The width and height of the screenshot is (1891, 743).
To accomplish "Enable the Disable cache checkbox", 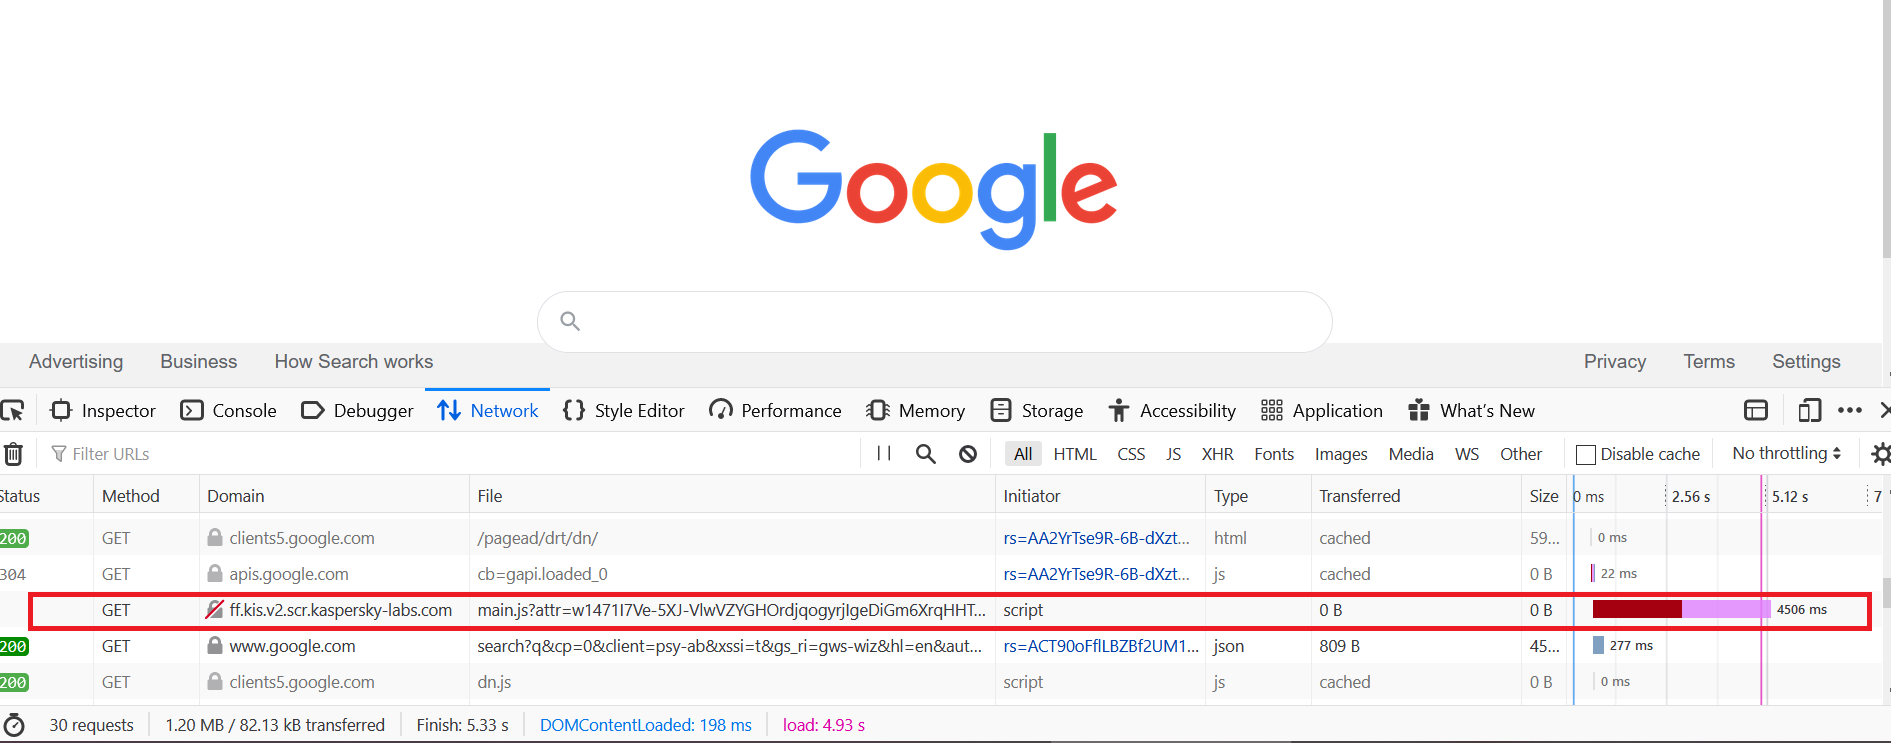I will click(x=1586, y=455).
